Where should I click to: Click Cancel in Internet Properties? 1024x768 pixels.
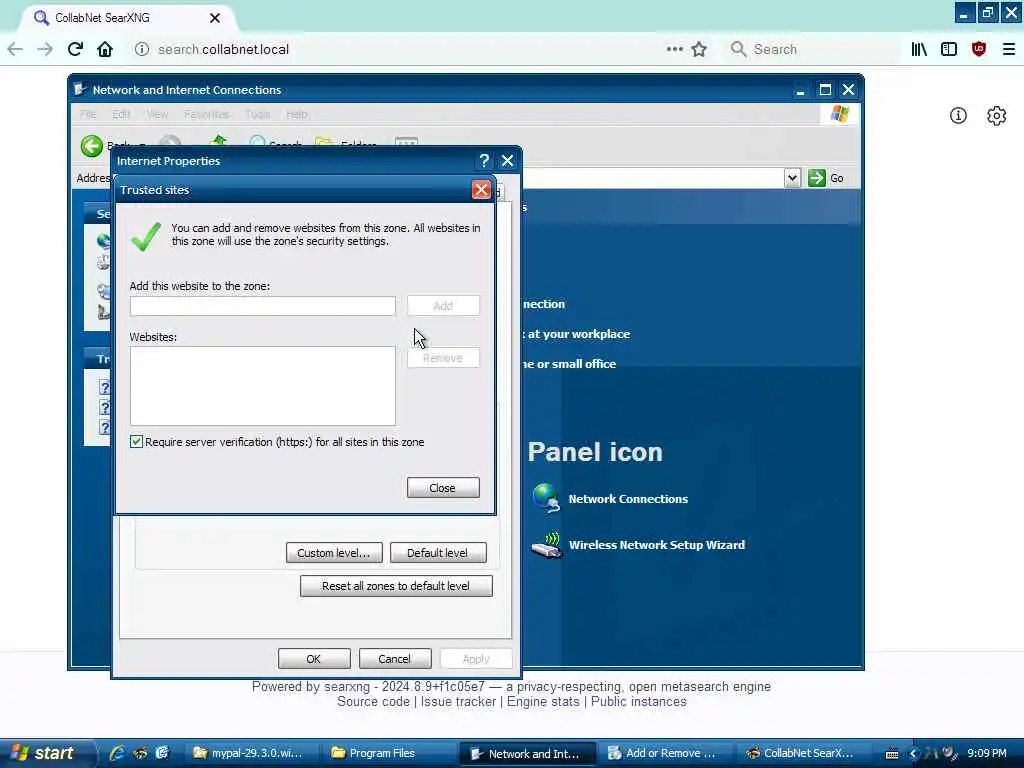(x=394, y=659)
